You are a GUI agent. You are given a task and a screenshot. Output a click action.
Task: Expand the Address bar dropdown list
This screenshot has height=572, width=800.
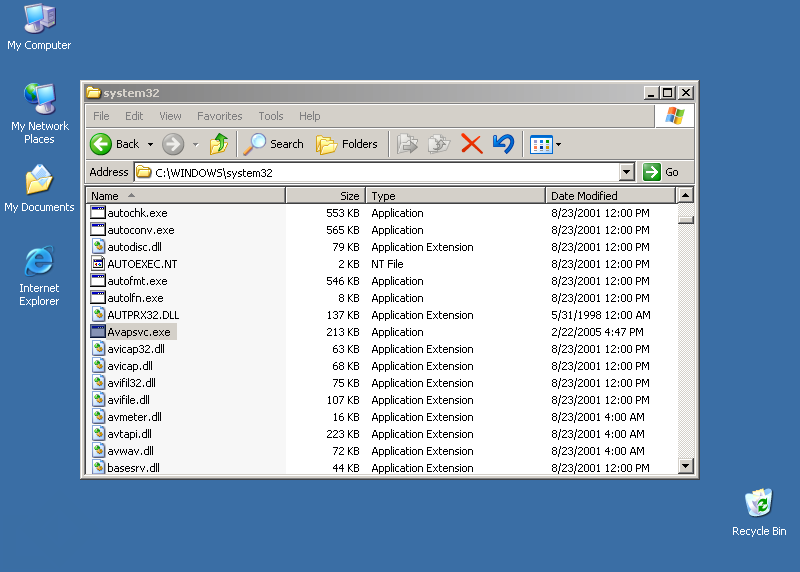click(x=627, y=172)
